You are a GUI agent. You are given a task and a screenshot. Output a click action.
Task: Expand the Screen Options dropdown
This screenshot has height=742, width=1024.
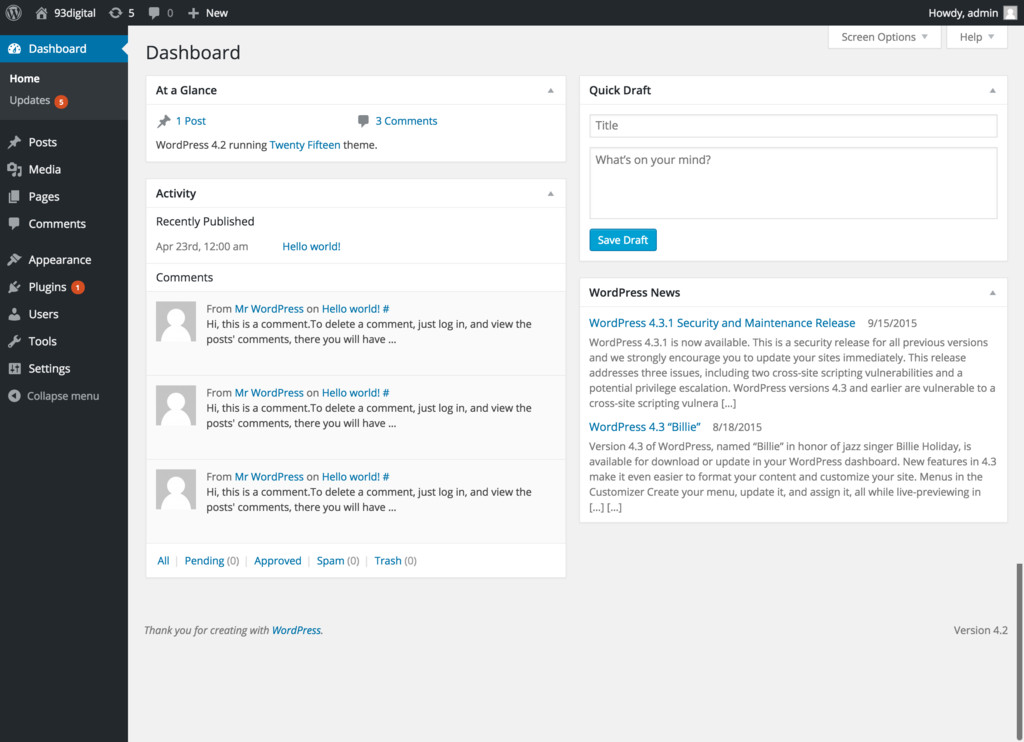click(884, 37)
